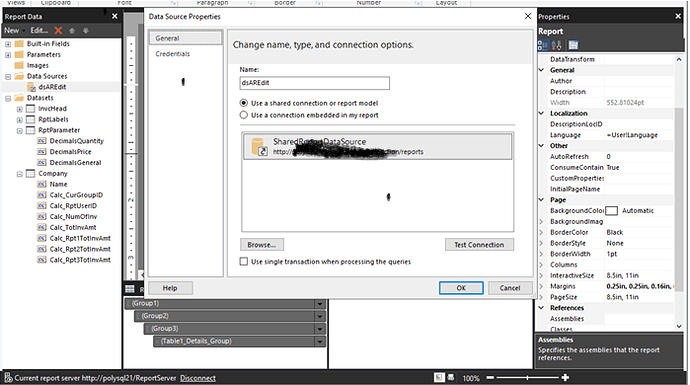
Task: Close the Report Data panel
Action: point(114,16)
